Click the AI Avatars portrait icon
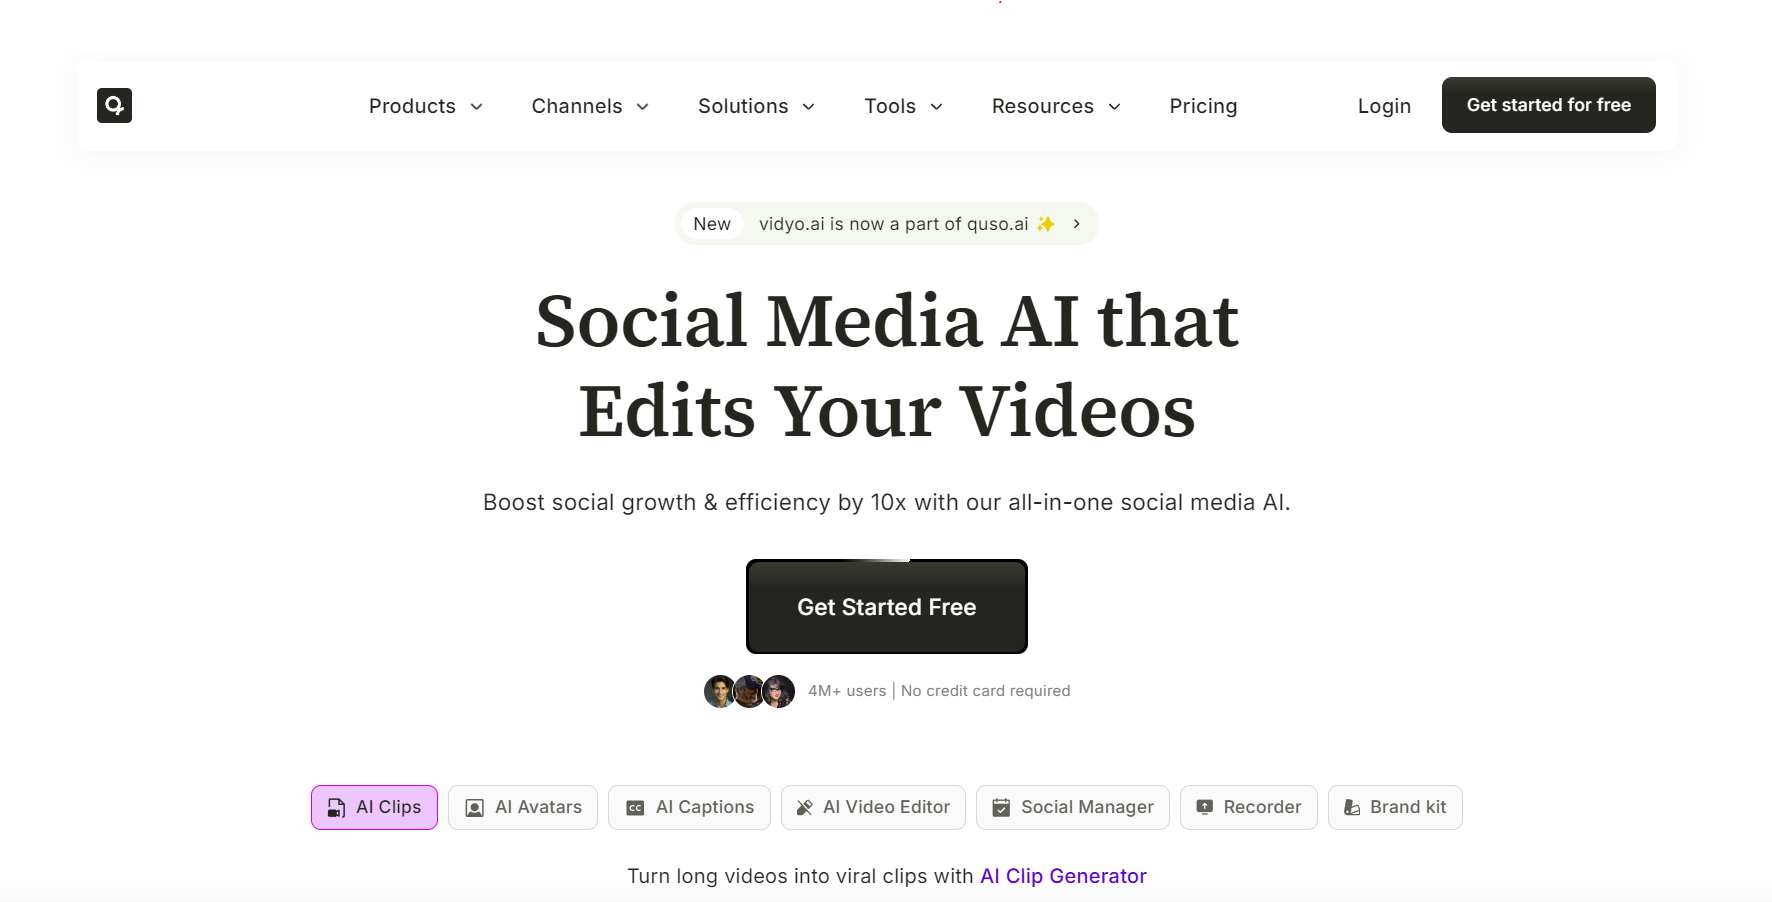This screenshot has height=902, width=1772. pyautogui.click(x=475, y=808)
